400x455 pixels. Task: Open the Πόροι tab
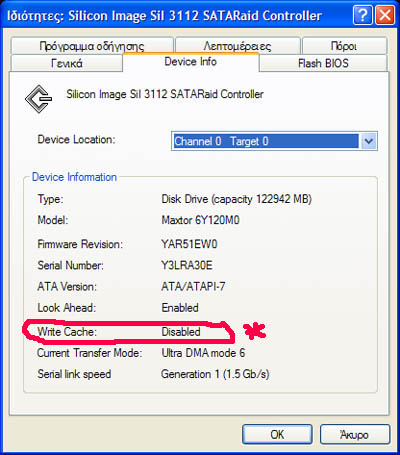[344, 46]
